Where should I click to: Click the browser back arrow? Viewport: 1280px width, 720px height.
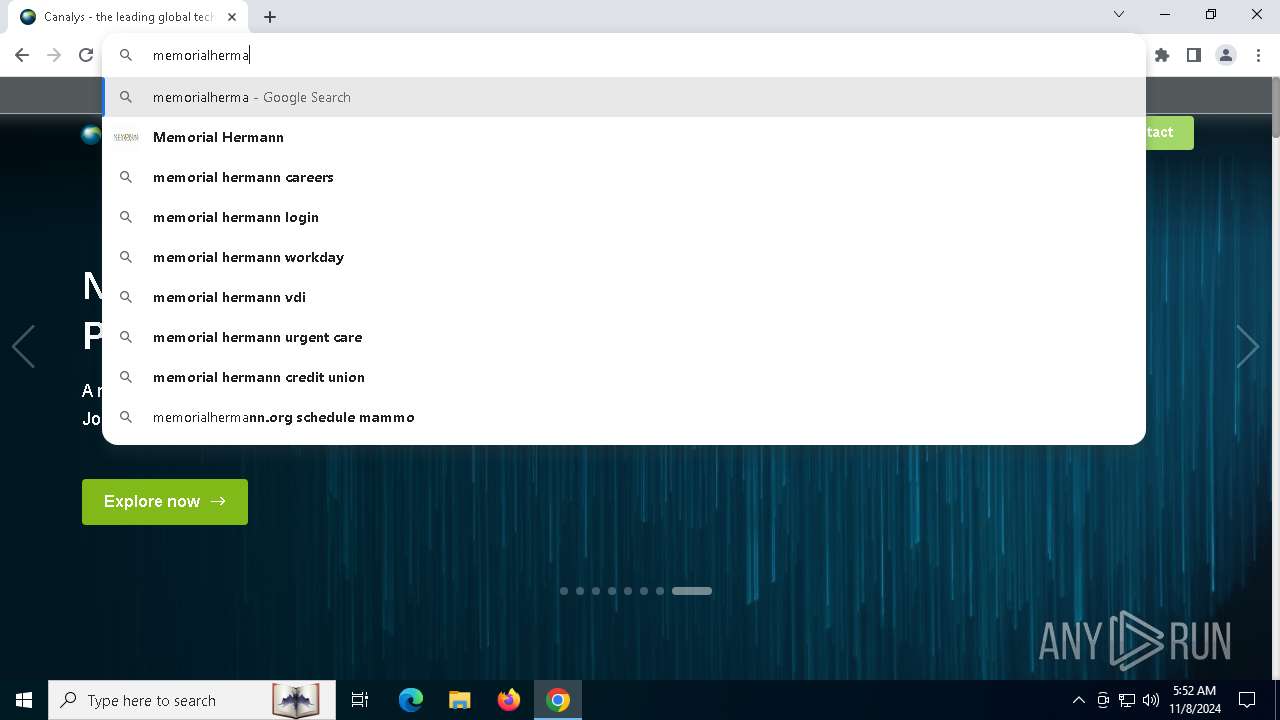pyautogui.click(x=22, y=55)
